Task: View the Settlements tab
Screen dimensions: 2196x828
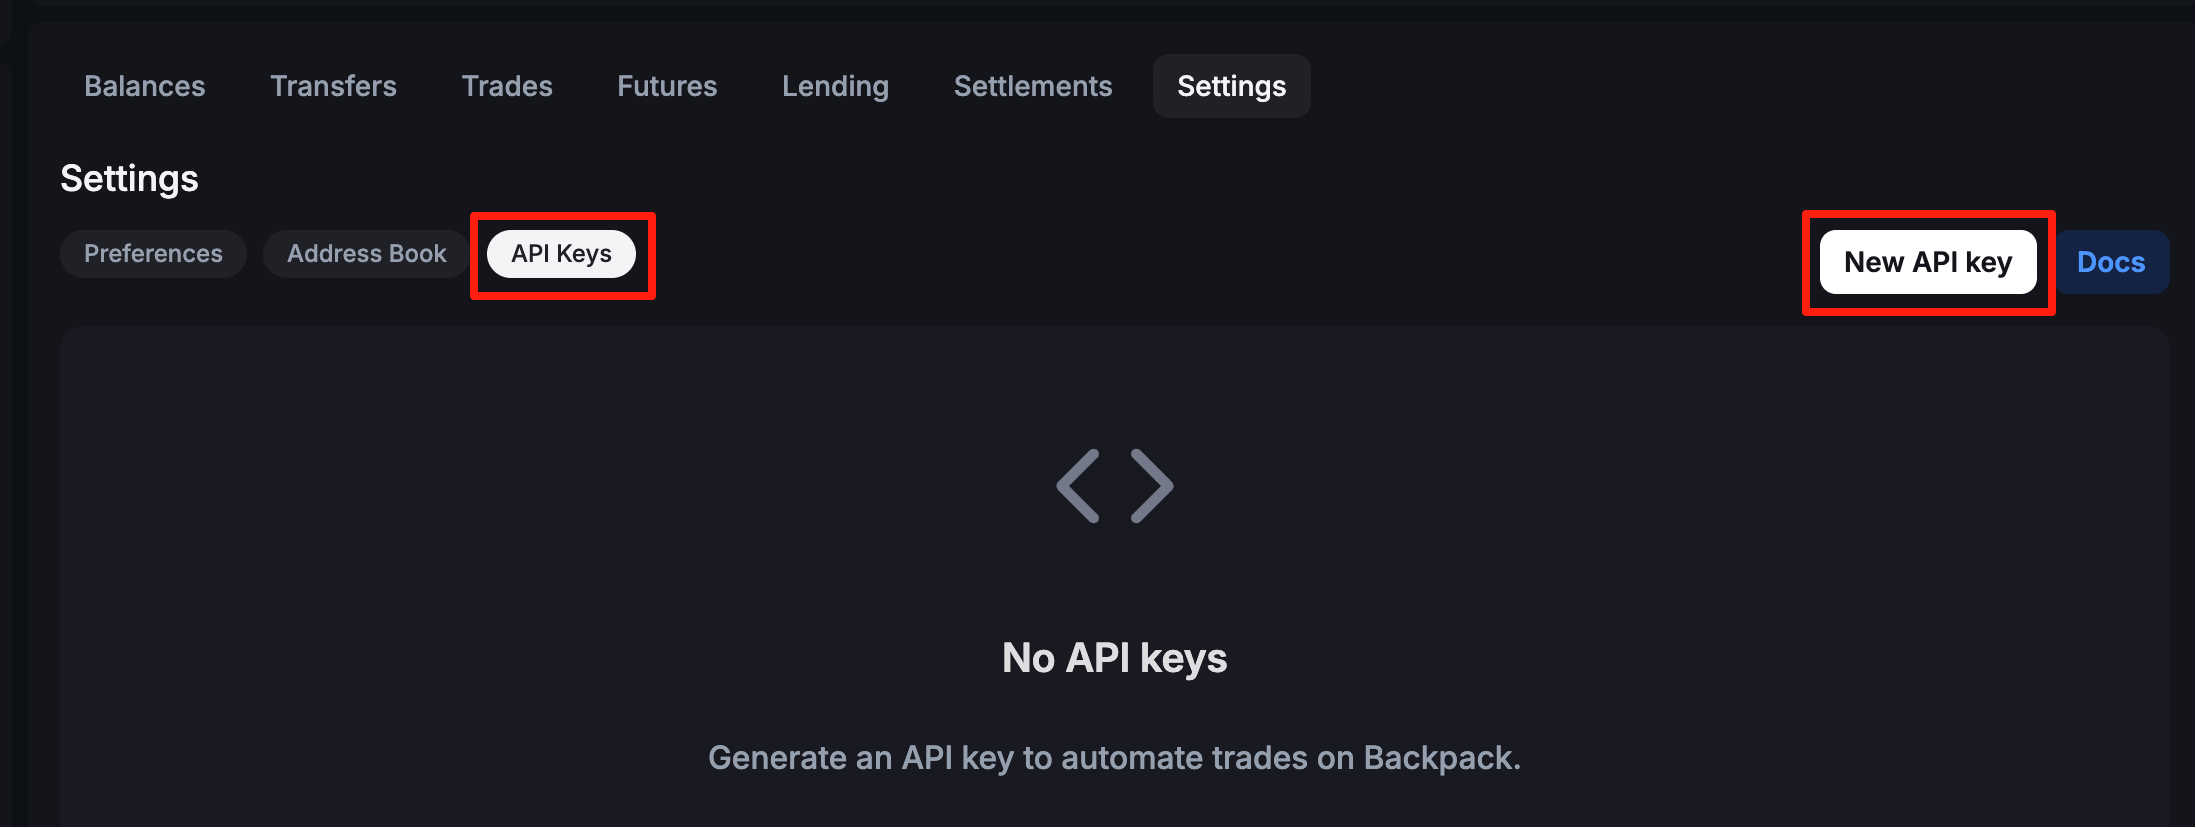Action: 1033,86
